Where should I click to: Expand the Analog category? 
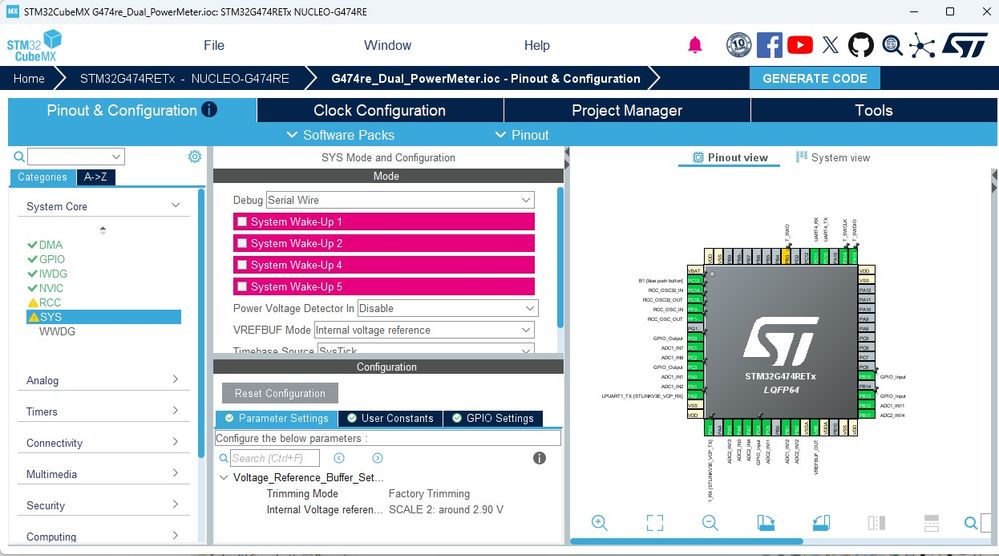pos(176,380)
